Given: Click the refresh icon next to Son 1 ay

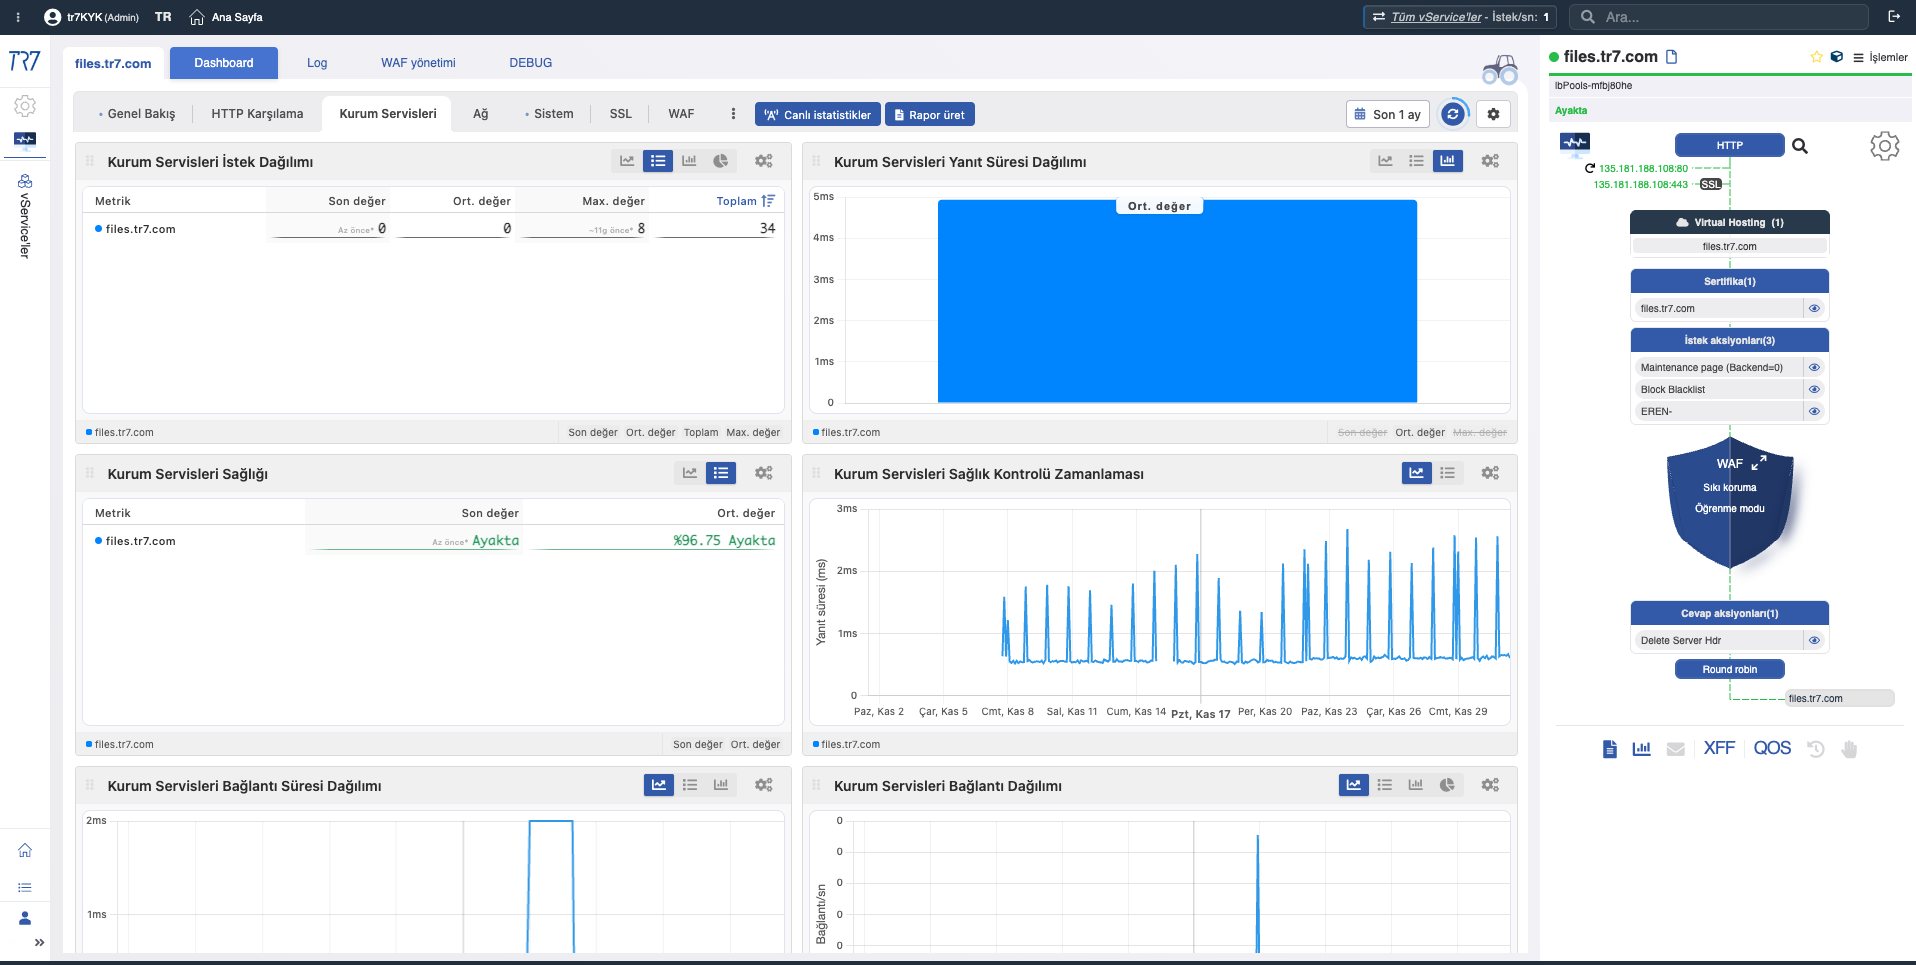Looking at the screenshot, I should (1453, 114).
